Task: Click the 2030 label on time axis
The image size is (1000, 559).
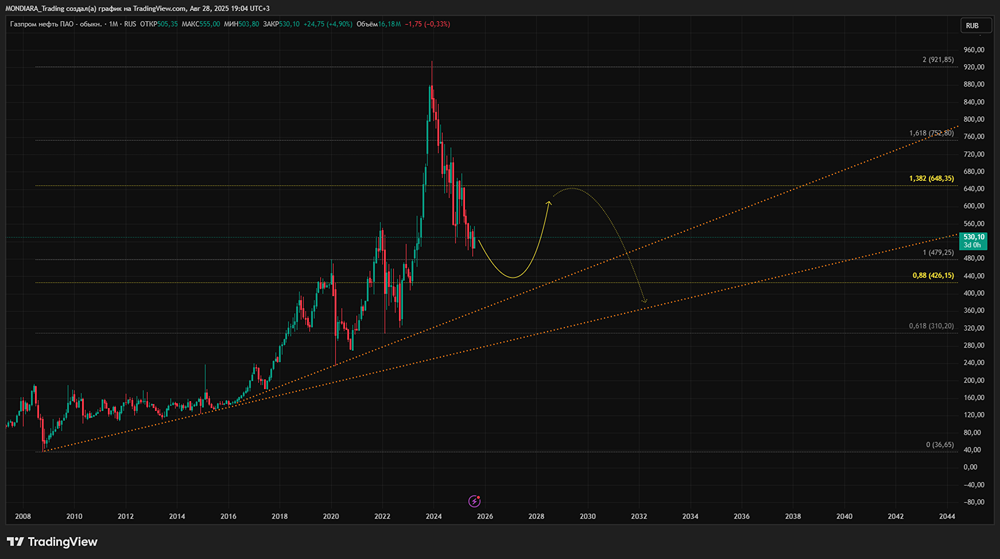Action: coord(587,516)
